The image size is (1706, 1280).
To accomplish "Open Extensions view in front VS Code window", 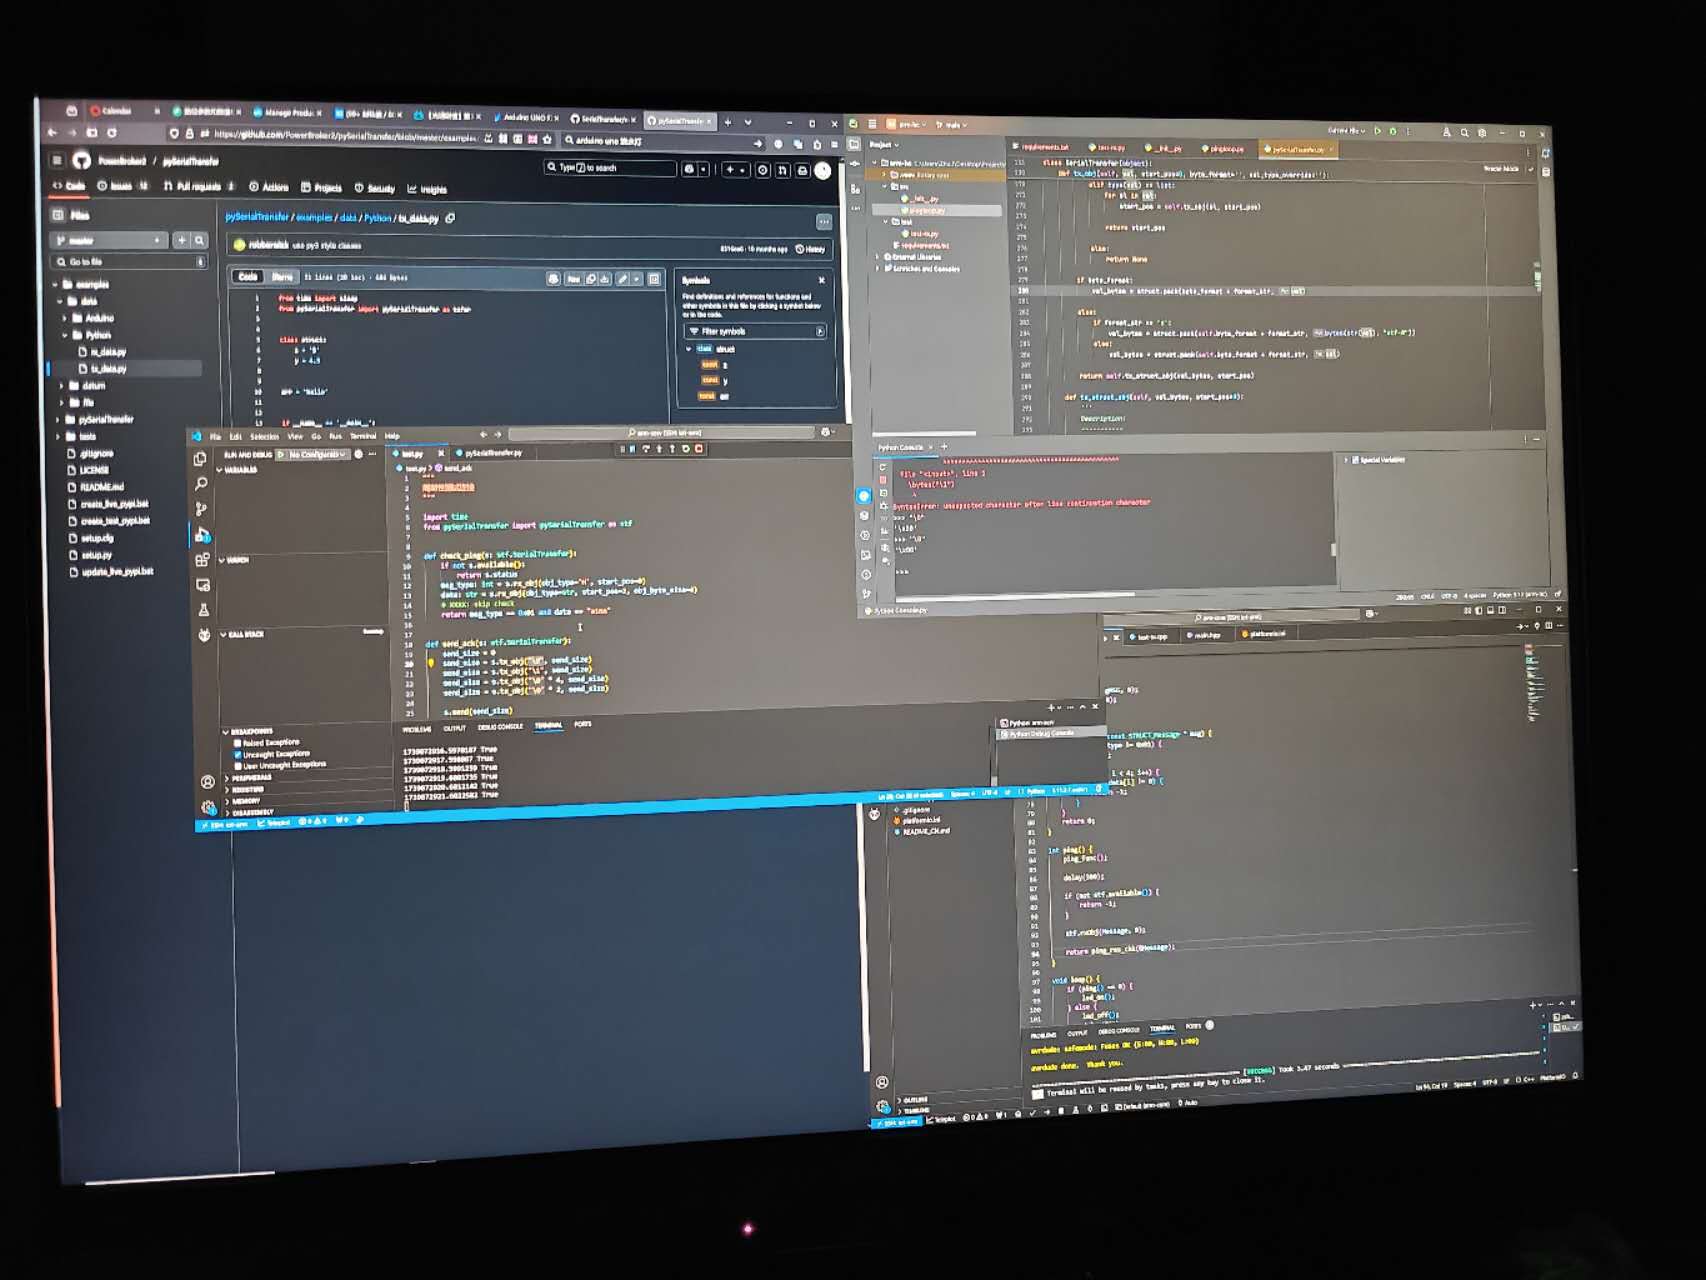I will click(202, 560).
